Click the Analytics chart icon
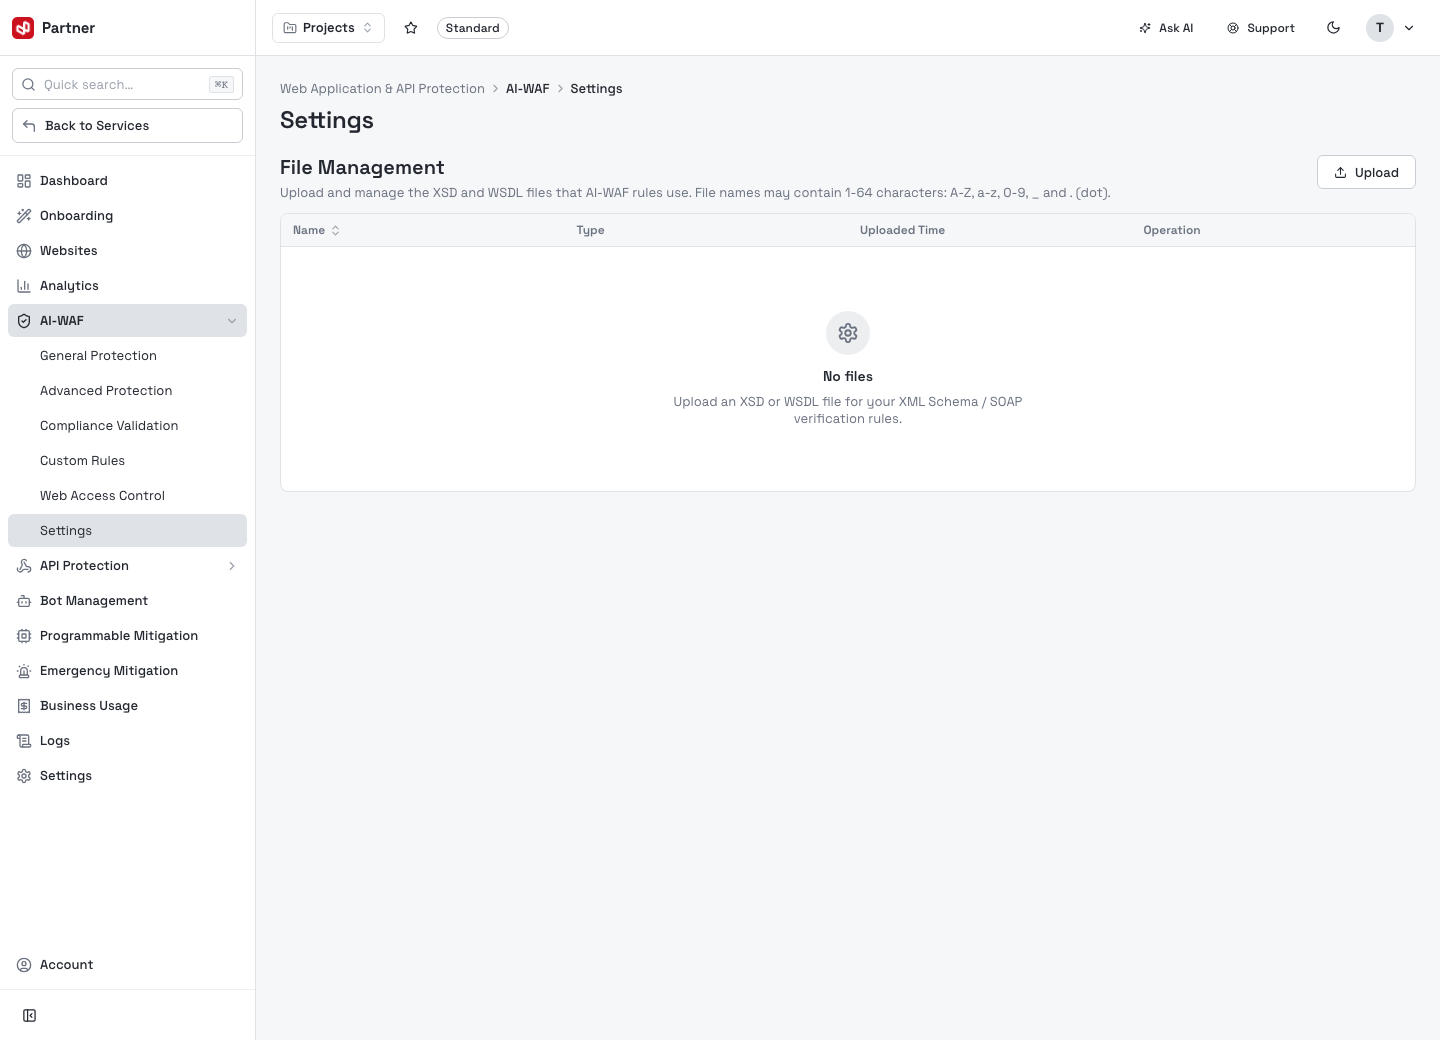1440x1040 pixels. coord(24,286)
